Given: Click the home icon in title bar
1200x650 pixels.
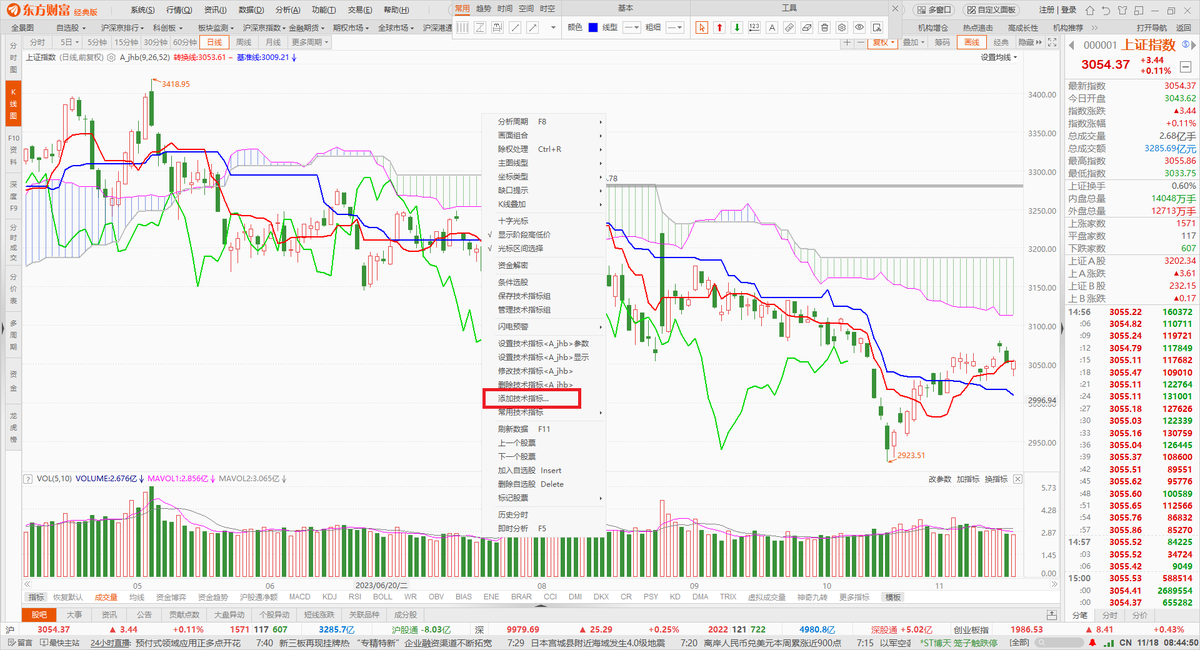Looking at the screenshot, I should [1089, 10].
